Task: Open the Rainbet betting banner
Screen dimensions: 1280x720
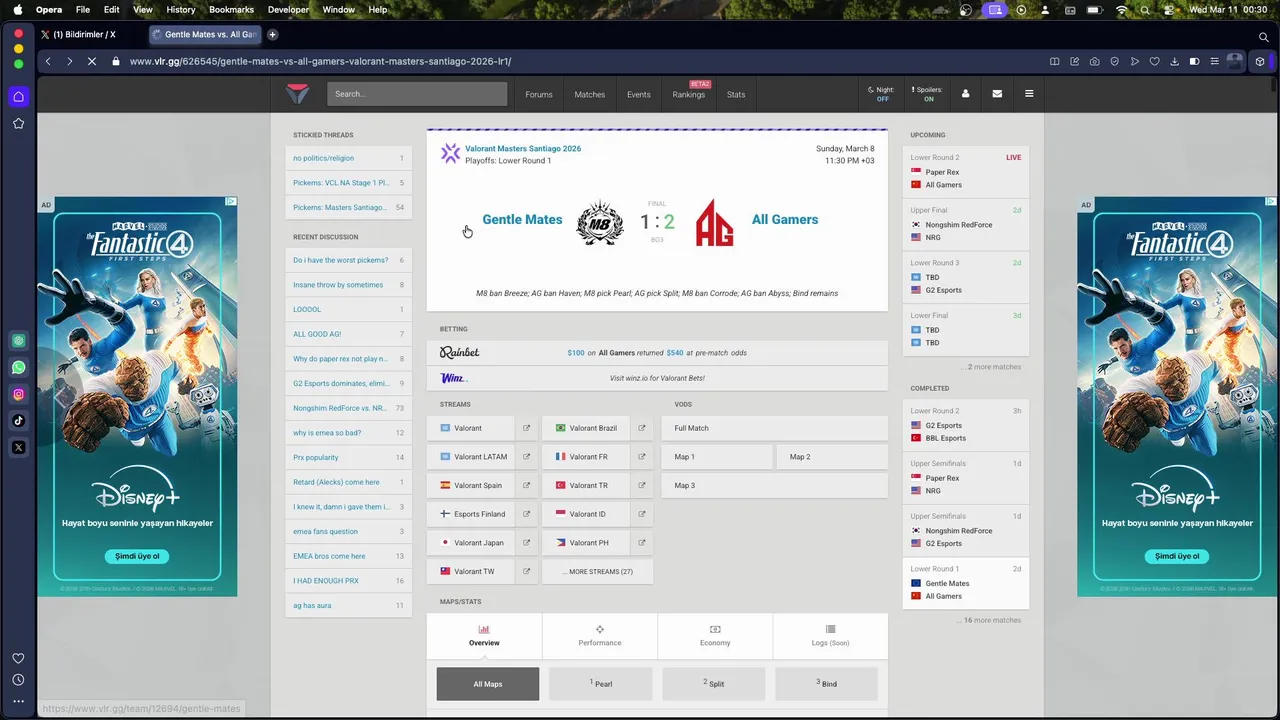Action: 657,353
